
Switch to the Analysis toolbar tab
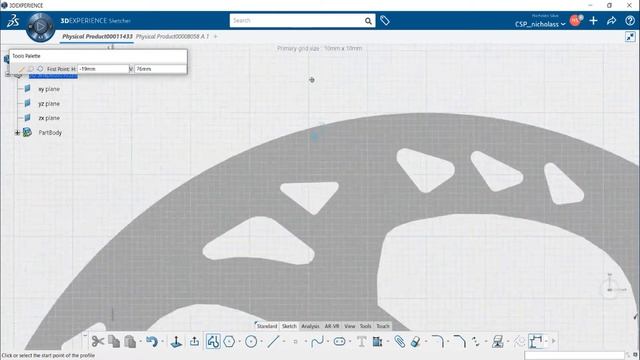pyautogui.click(x=310, y=326)
